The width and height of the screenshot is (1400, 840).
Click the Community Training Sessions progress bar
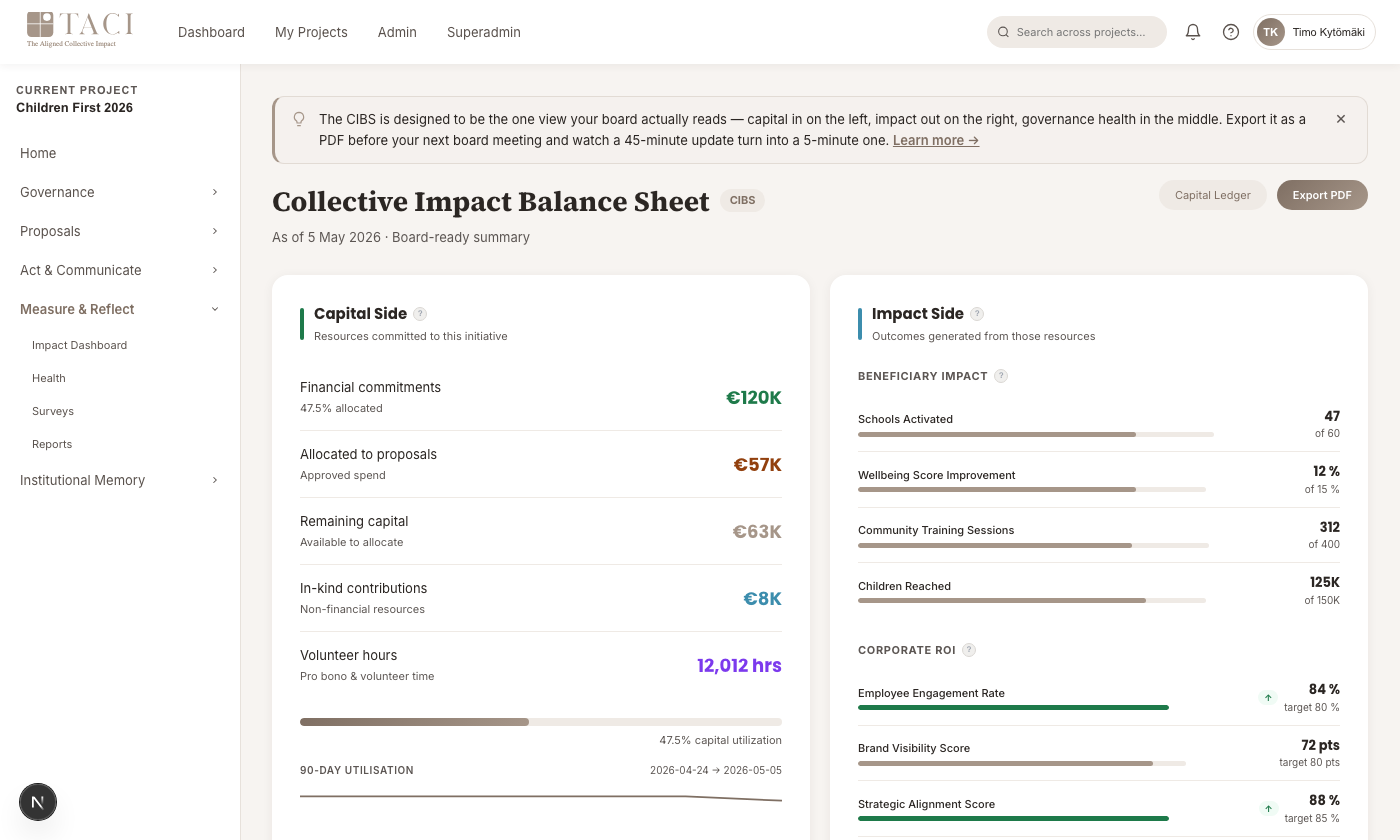click(x=1033, y=546)
